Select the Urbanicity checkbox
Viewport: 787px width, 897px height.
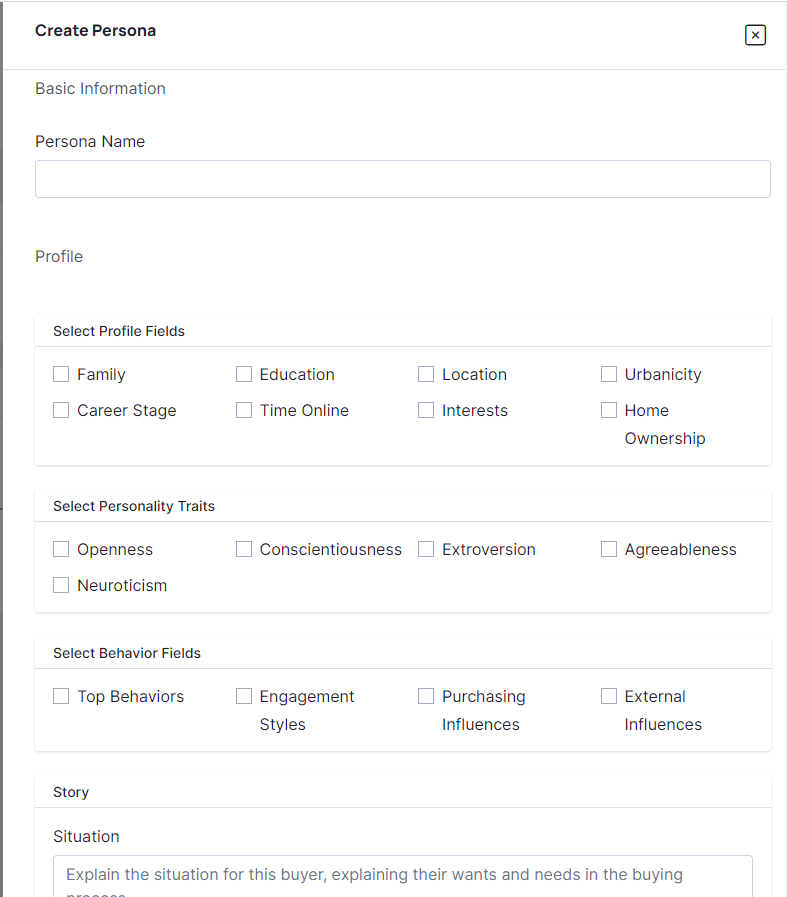pos(609,374)
